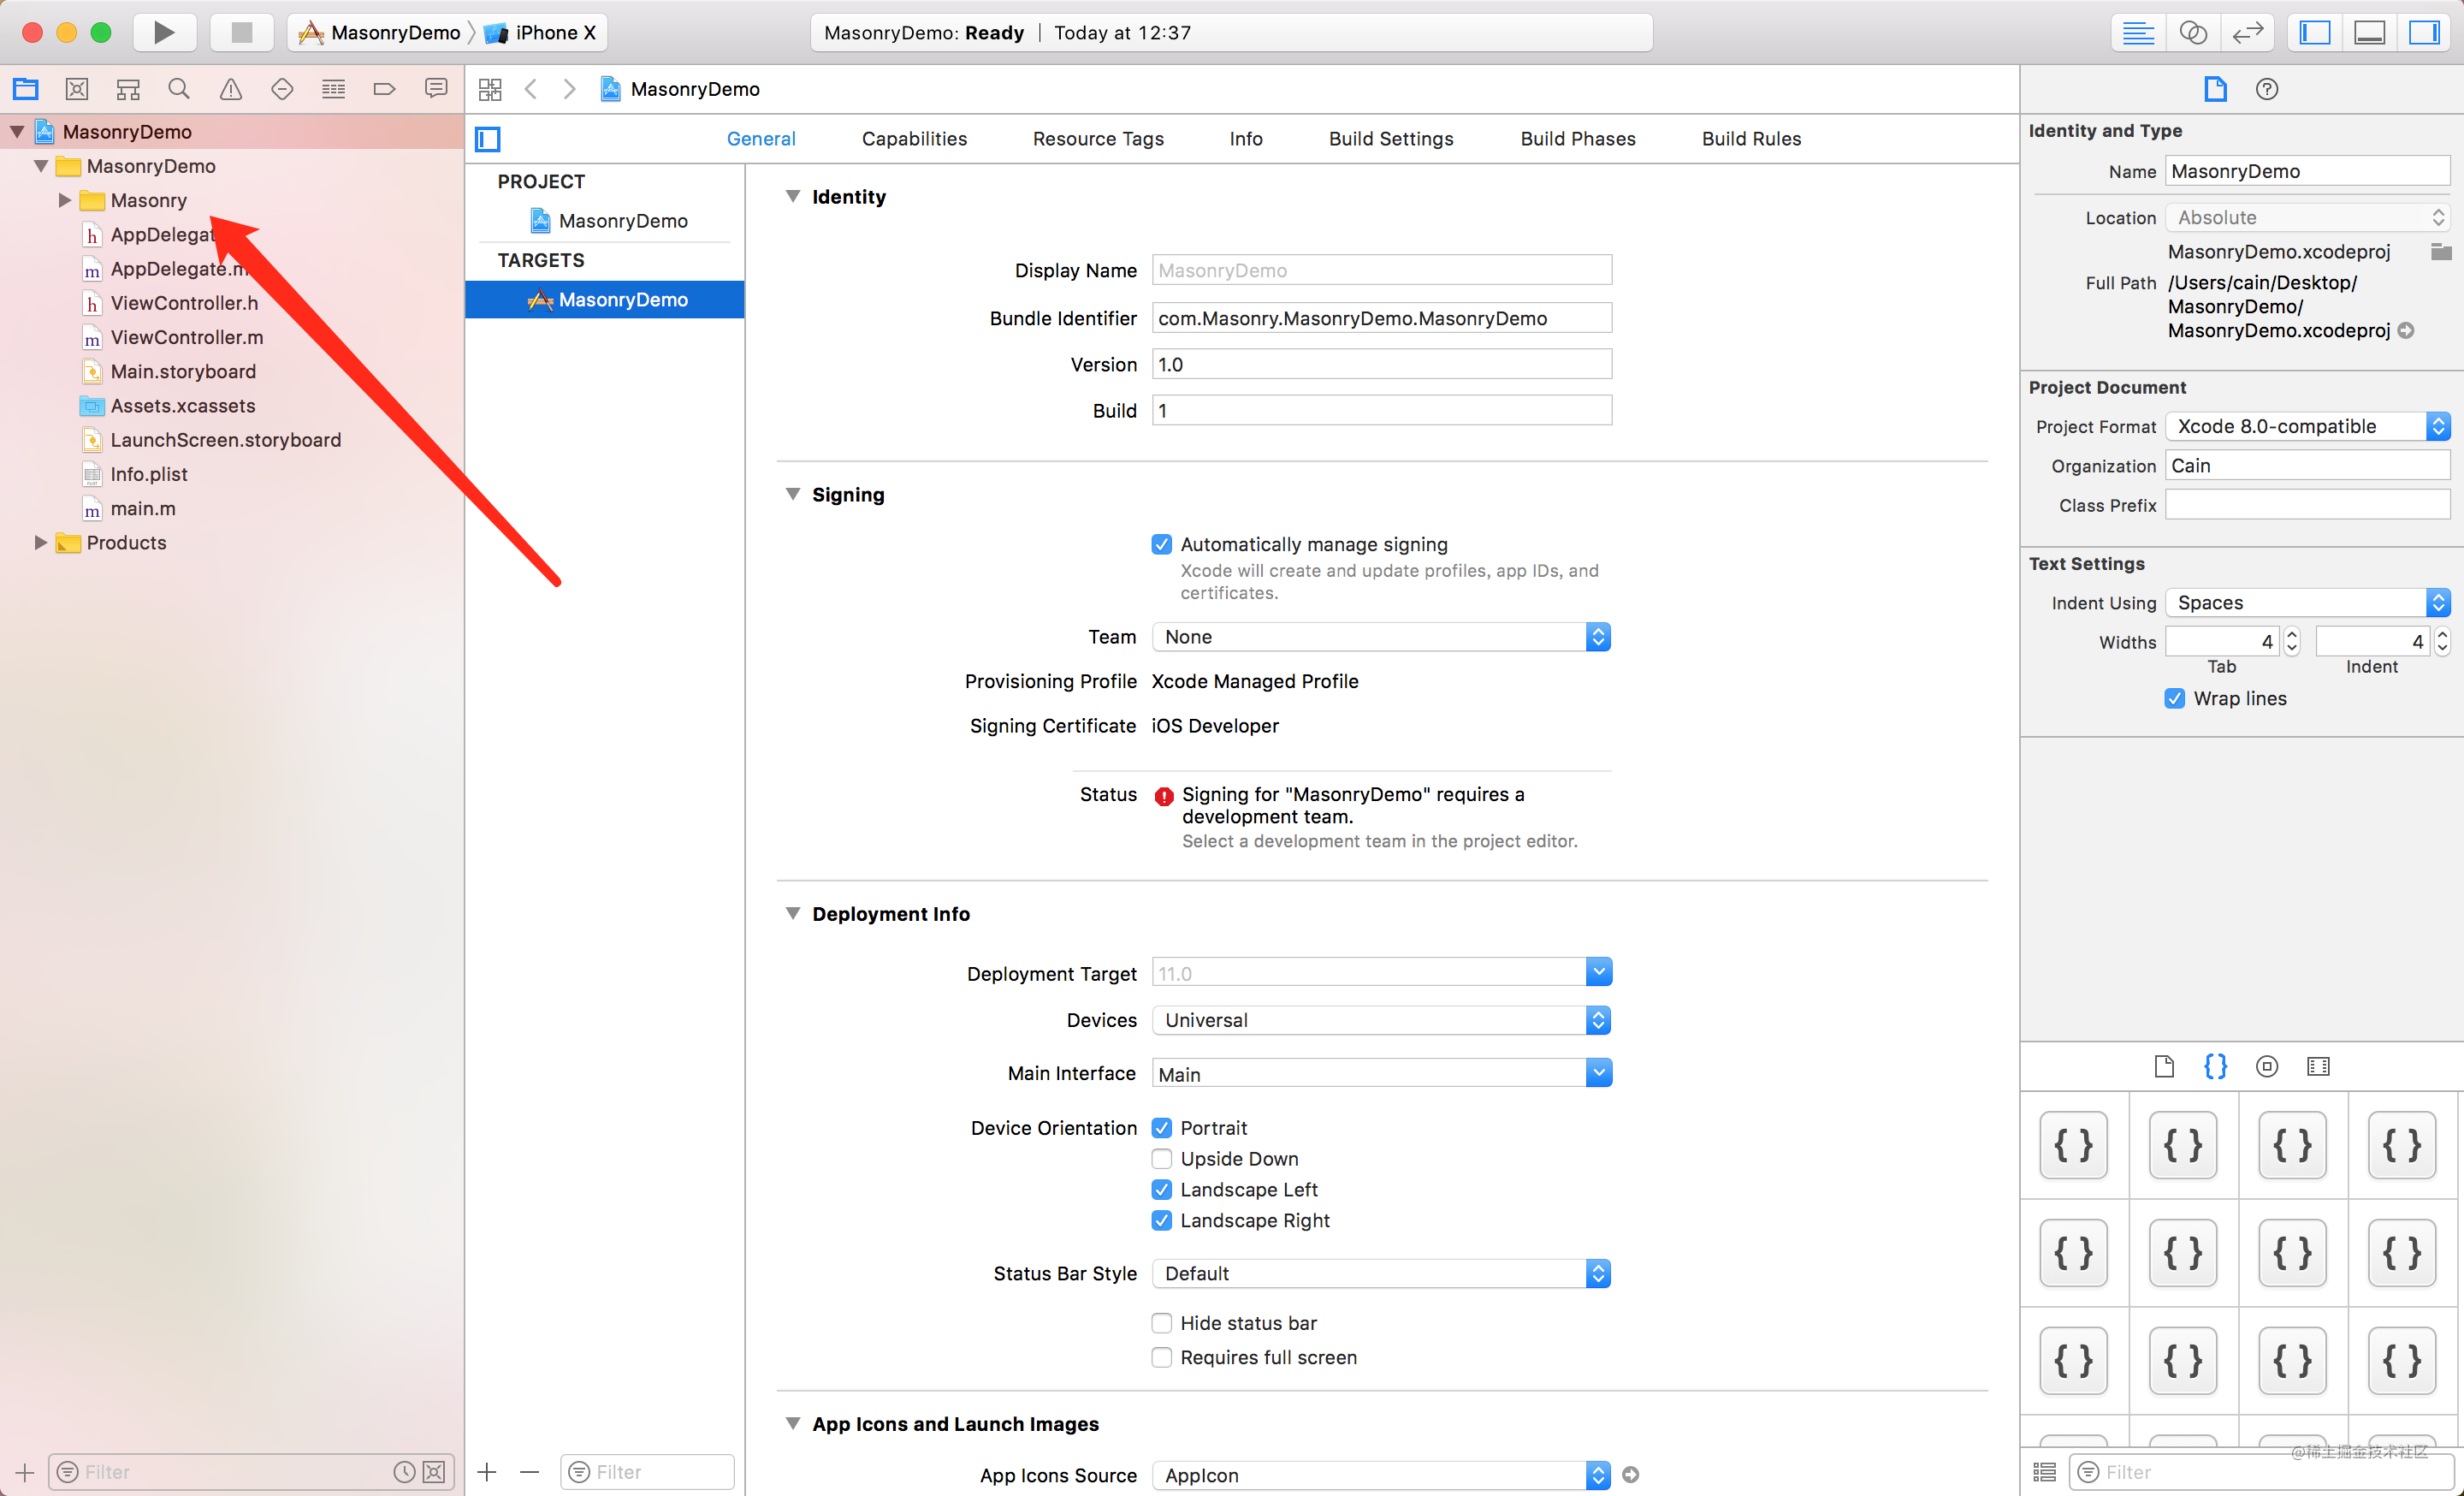Click the project navigator icon in toolbar
The image size is (2464, 1496).
[25, 88]
